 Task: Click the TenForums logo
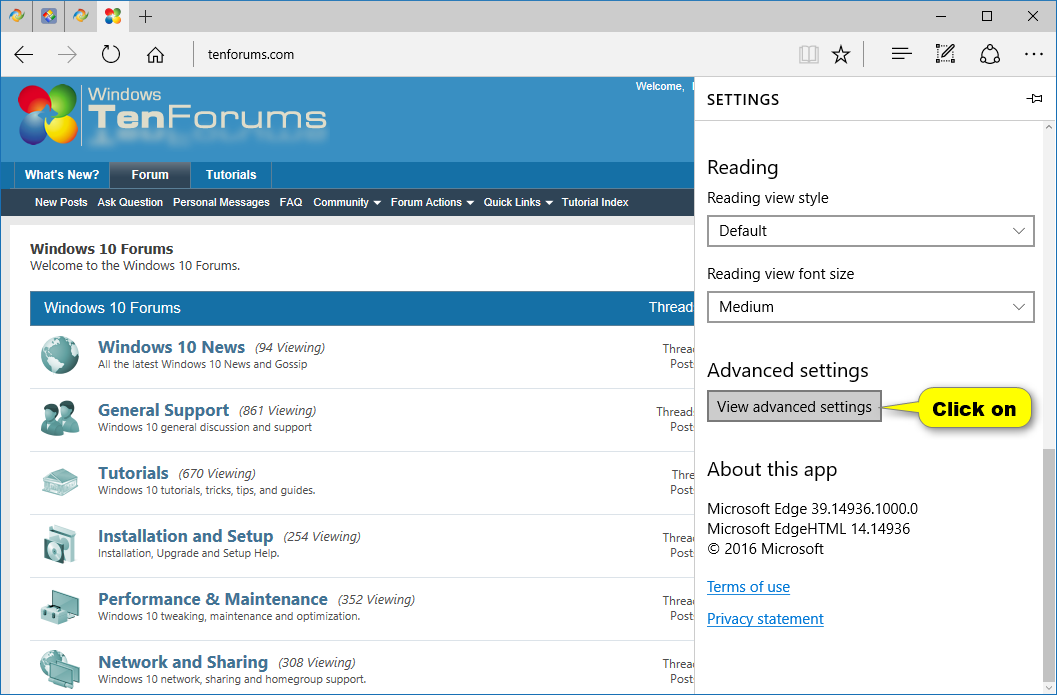(x=172, y=115)
